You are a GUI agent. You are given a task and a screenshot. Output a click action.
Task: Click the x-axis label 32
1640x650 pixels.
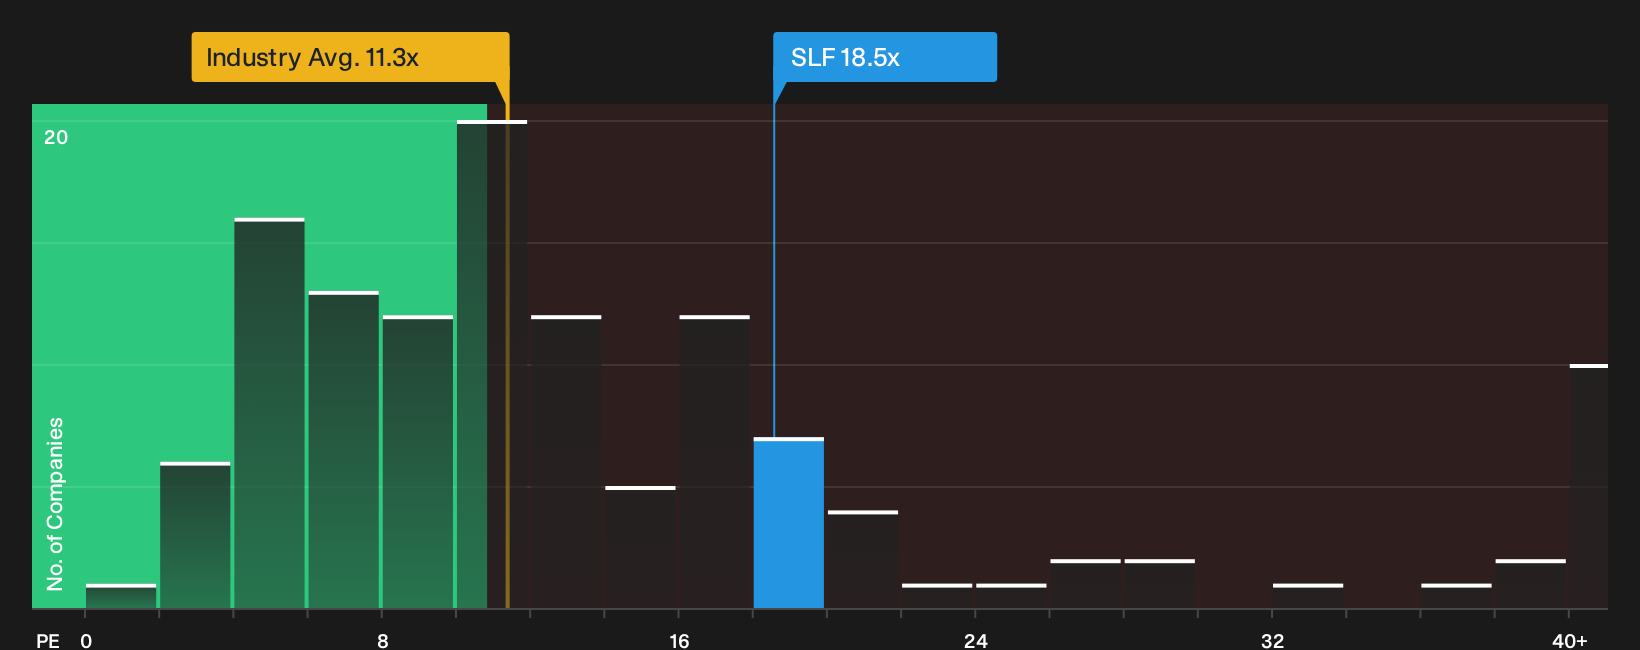click(x=1272, y=640)
